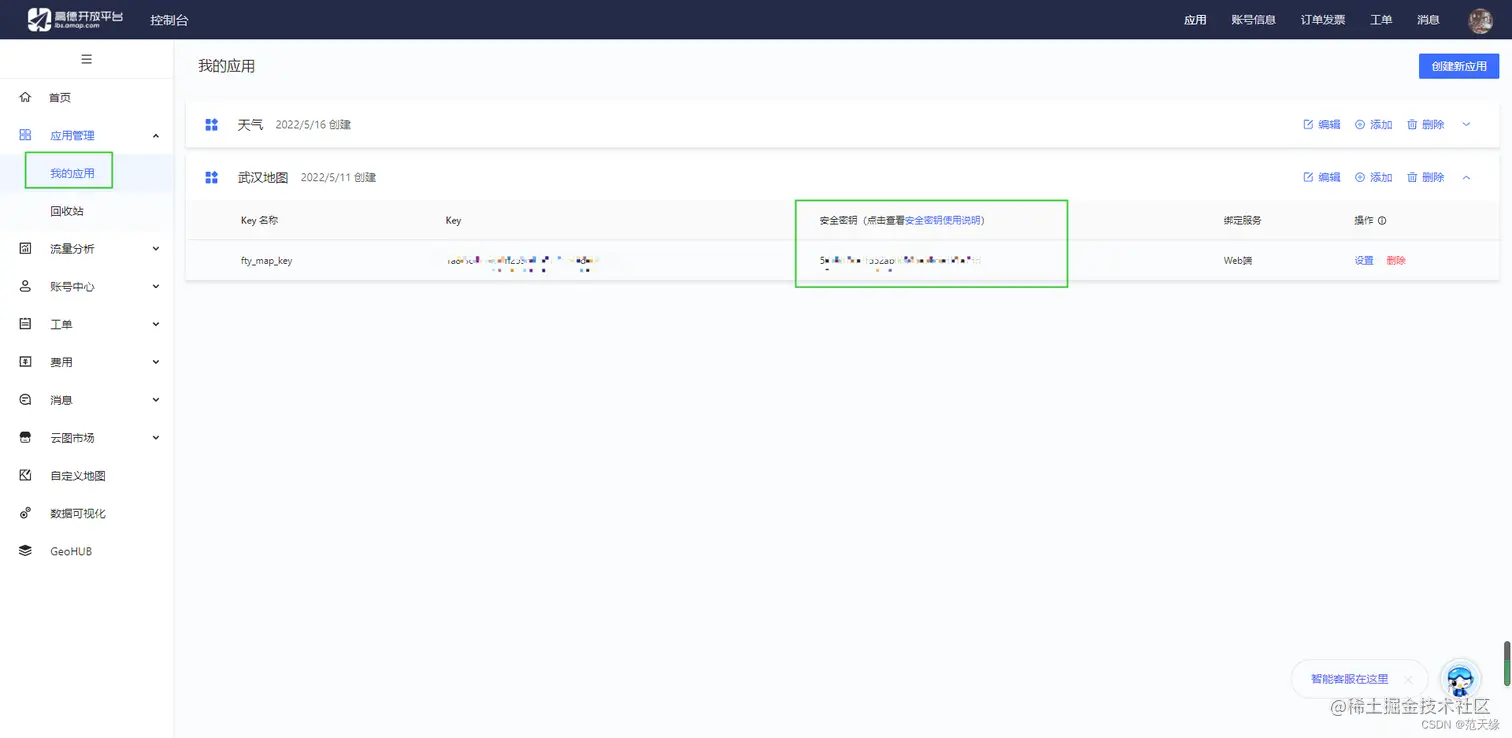
Task: Collapse the 应用管理 menu chevron
Action: pos(155,135)
